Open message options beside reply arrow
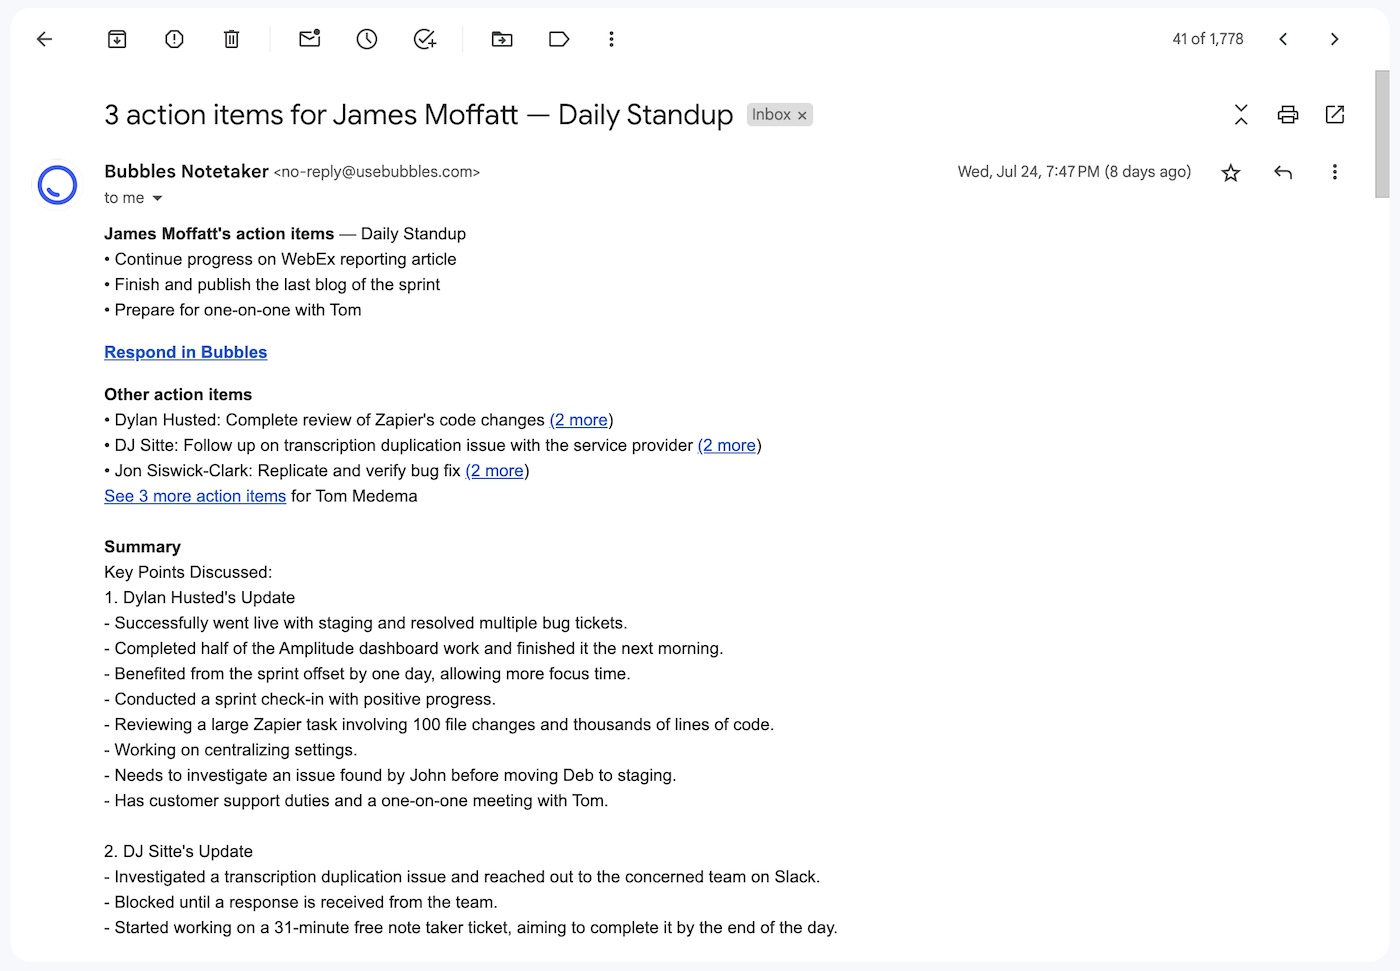The image size is (1400, 971). tap(1334, 172)
